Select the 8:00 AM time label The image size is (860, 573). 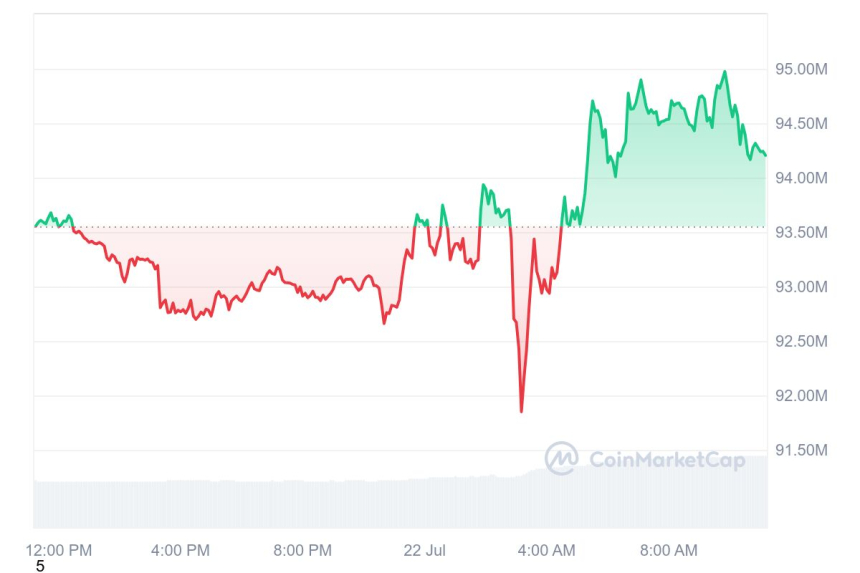click(669, 550)
